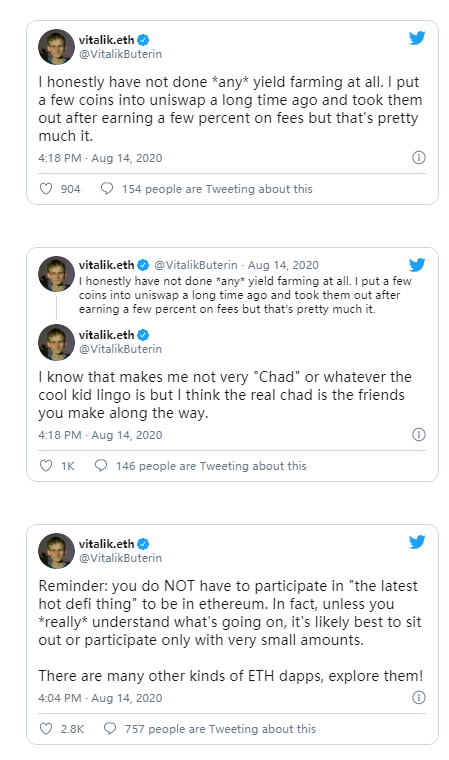Like the tweet with 904 likes
Image resolution: width=449 pixels, height=760 pixels.
[46, 189]
